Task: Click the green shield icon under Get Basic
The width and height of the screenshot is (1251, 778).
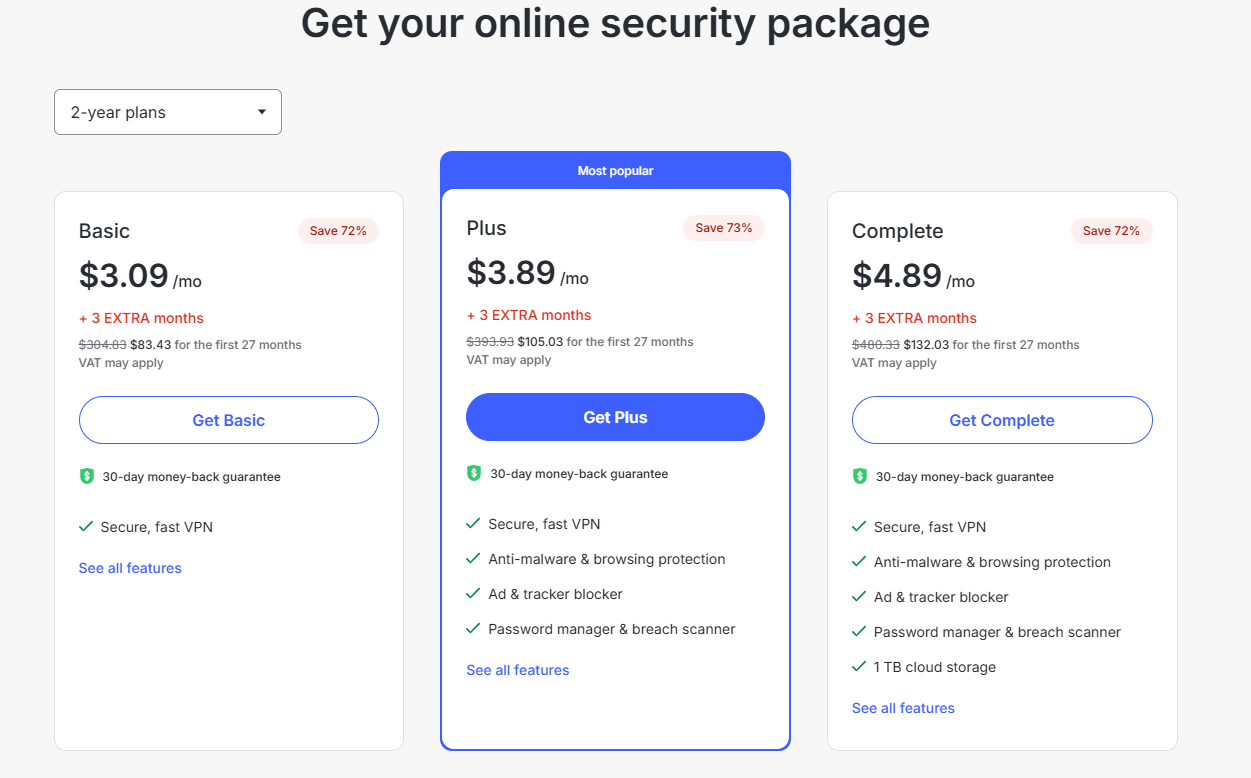Action: (x=86, y=476)
